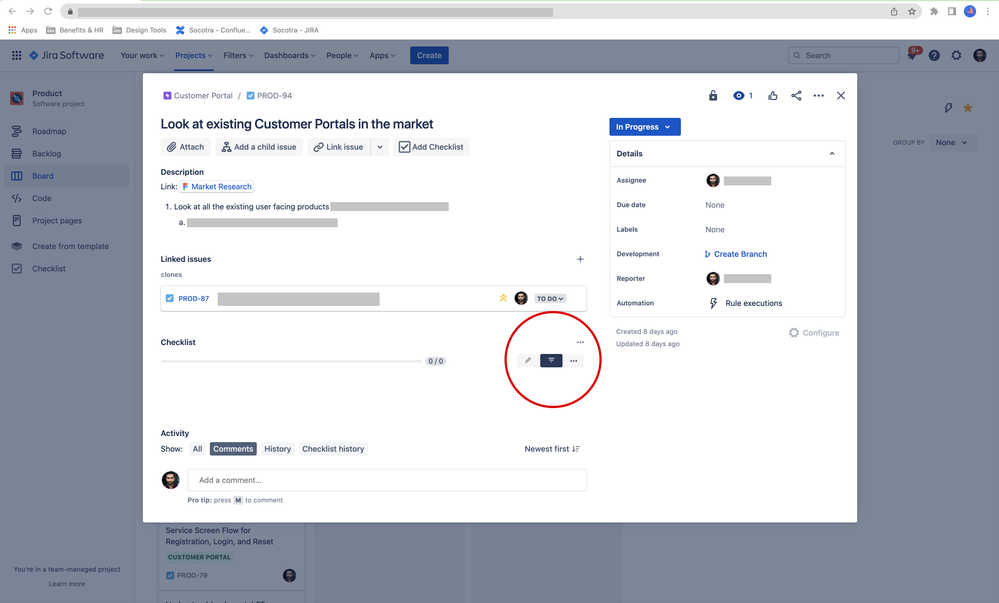
Task: Click the Jira Search box
Action: (x=844, y=55)
